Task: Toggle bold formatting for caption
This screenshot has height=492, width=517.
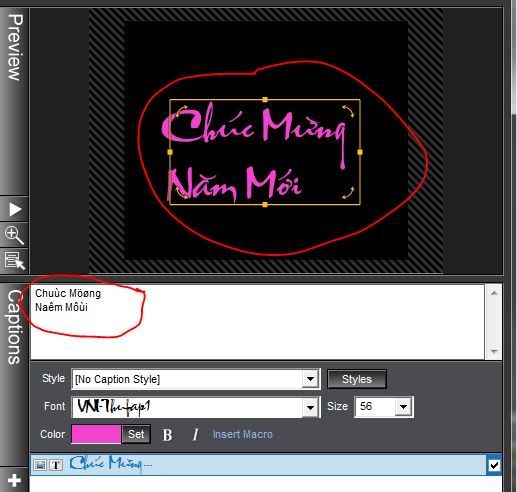Action: (x=167, y=435)
